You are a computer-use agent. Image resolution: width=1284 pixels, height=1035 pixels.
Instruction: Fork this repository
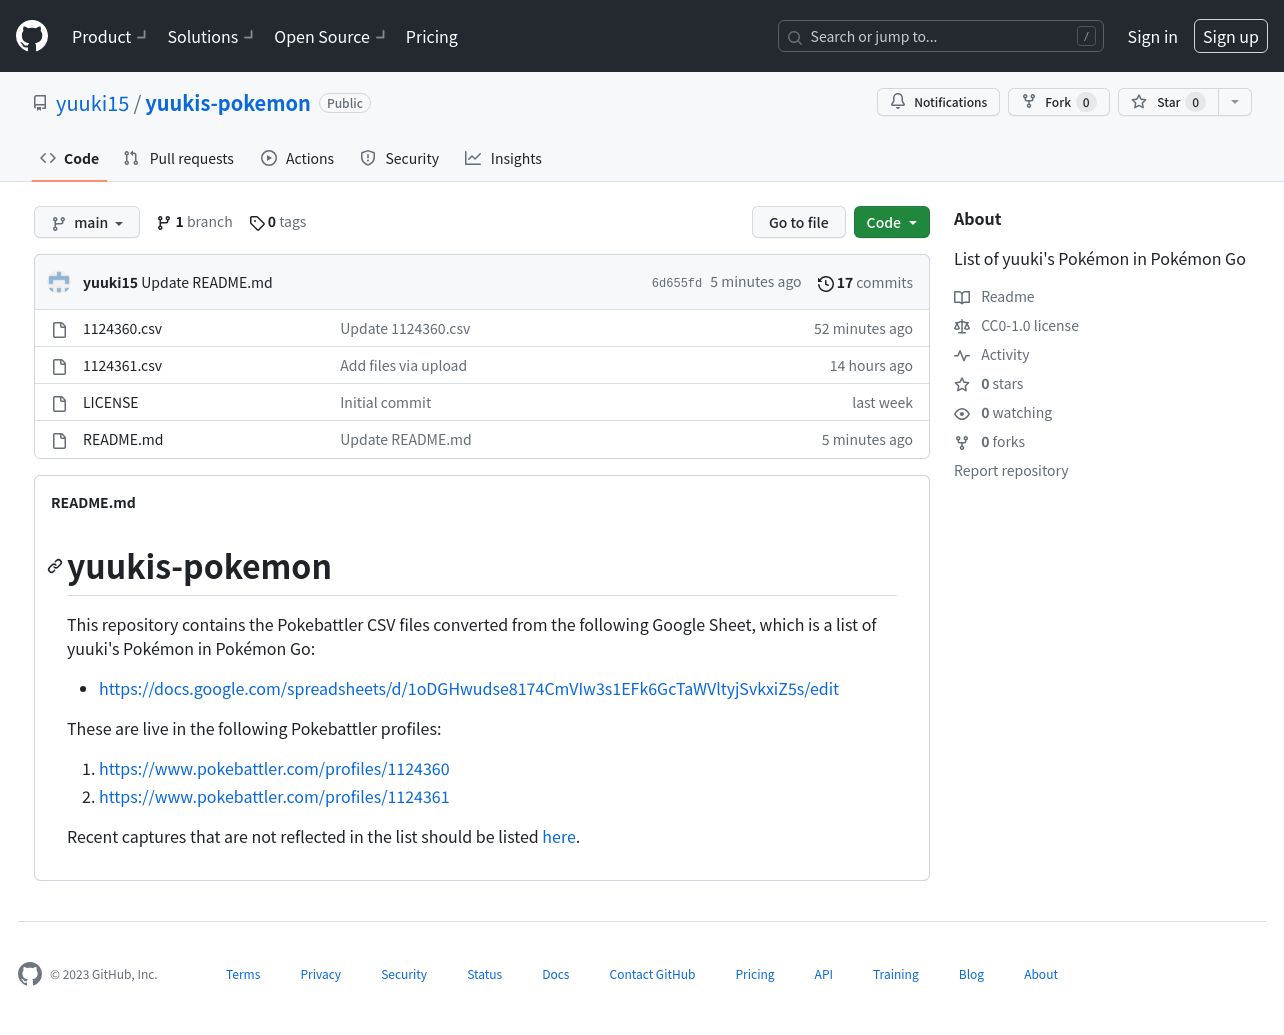coord(1058,102)
